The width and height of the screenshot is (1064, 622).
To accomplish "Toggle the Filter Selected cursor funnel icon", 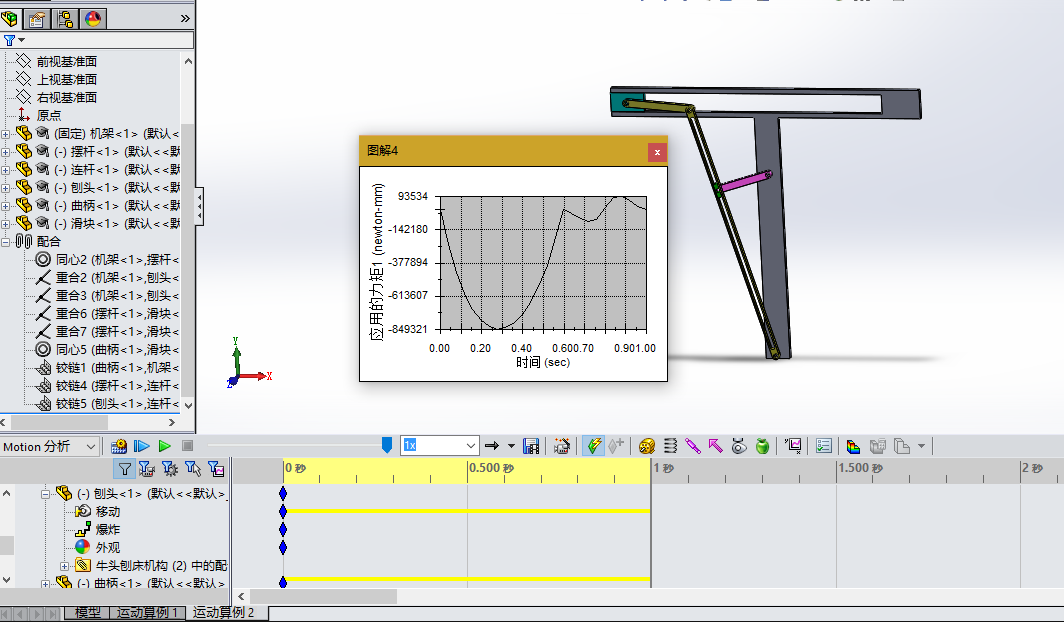I will coord(193,468).
